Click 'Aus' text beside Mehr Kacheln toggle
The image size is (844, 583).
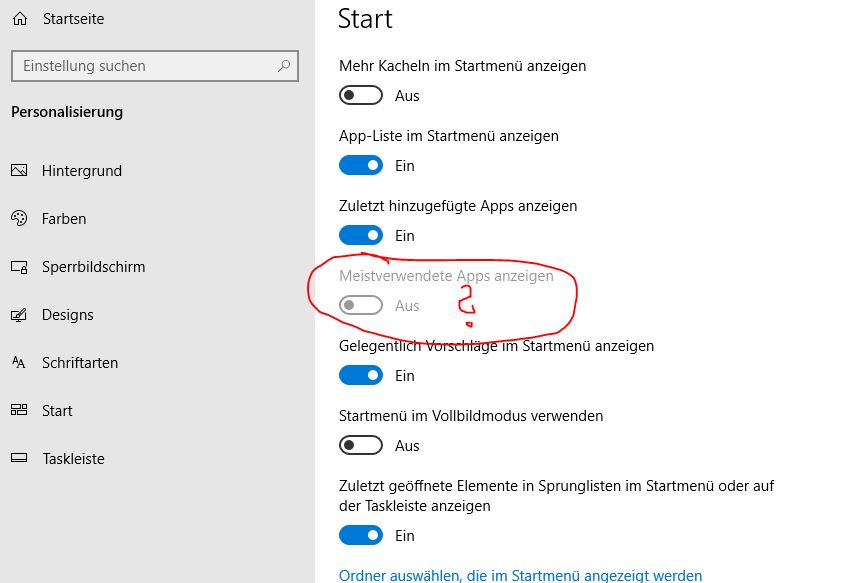click(407, 96)
